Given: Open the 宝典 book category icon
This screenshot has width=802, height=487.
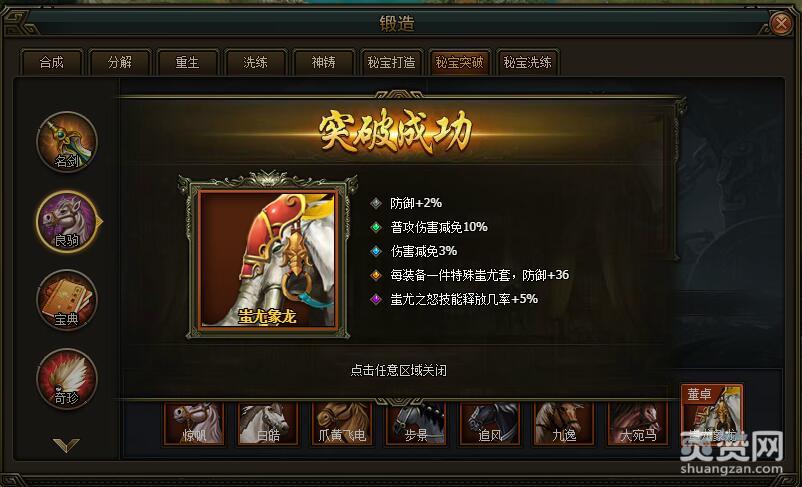Looking at the screenshot, I should coord(66,300).
